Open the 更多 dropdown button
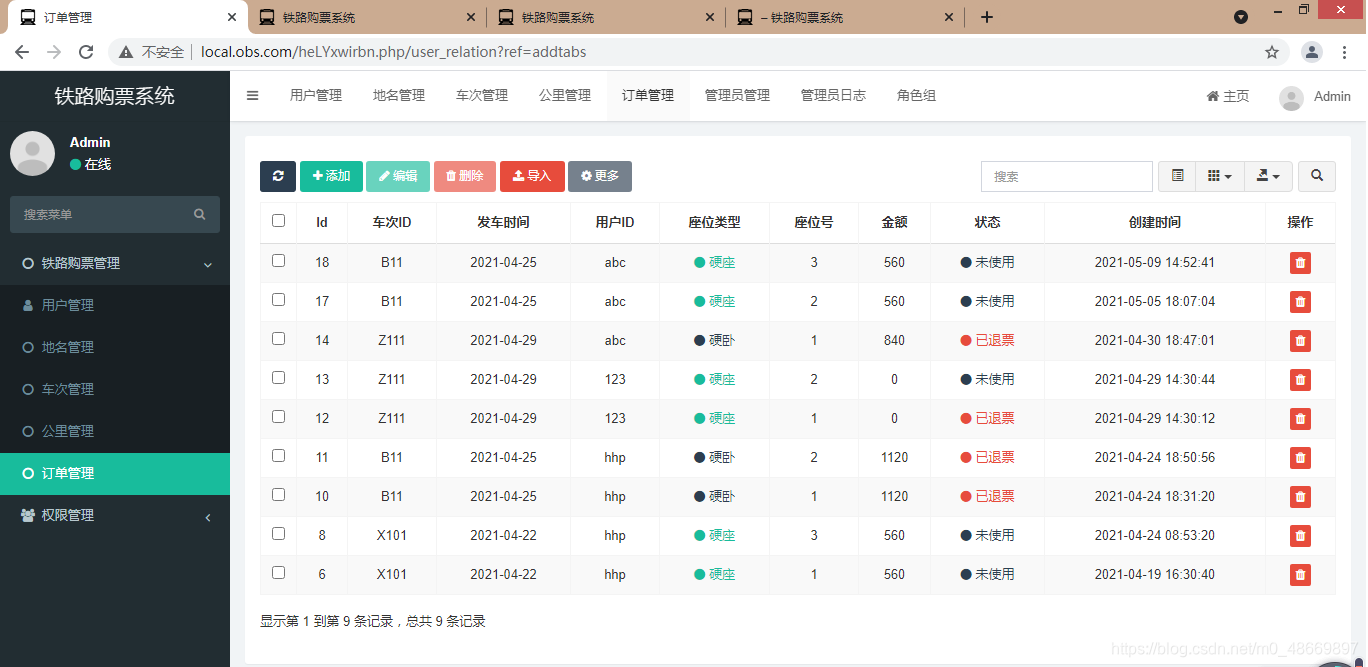The image size is (1368, 667). (600, 176)
